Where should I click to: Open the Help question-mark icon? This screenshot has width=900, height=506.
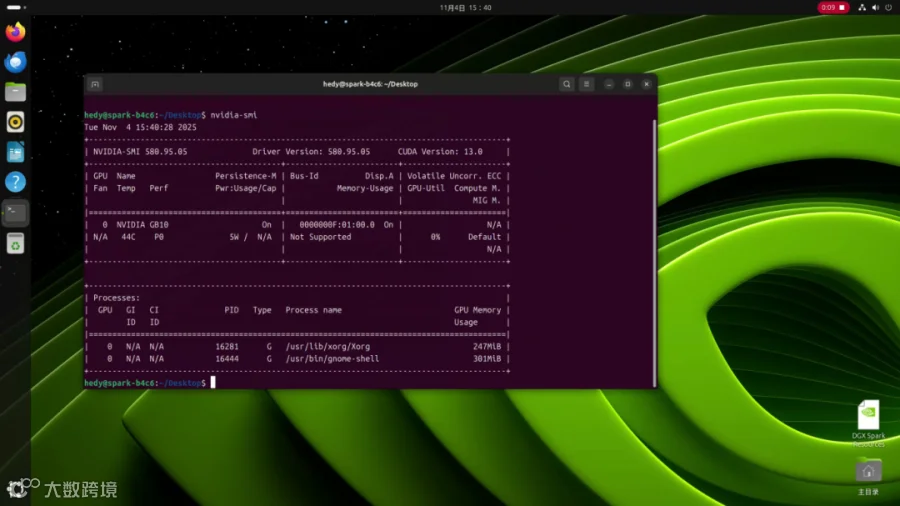coord(15,182)
